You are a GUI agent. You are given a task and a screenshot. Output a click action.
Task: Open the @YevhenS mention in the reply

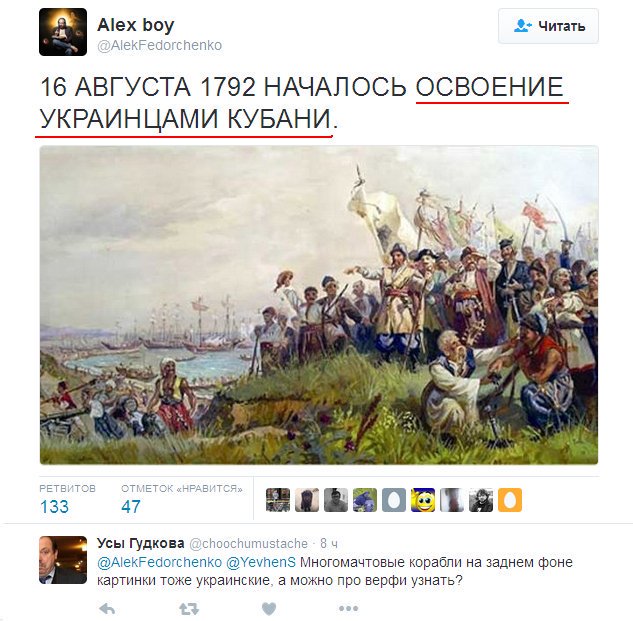click(x=261, y=562)
